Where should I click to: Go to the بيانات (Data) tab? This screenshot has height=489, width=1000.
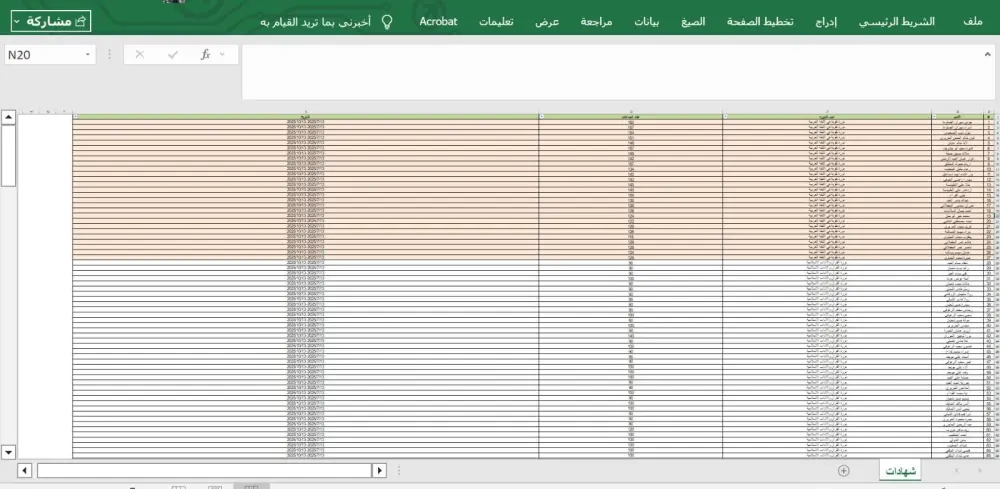pyautogui.click(x=647, y=22)
